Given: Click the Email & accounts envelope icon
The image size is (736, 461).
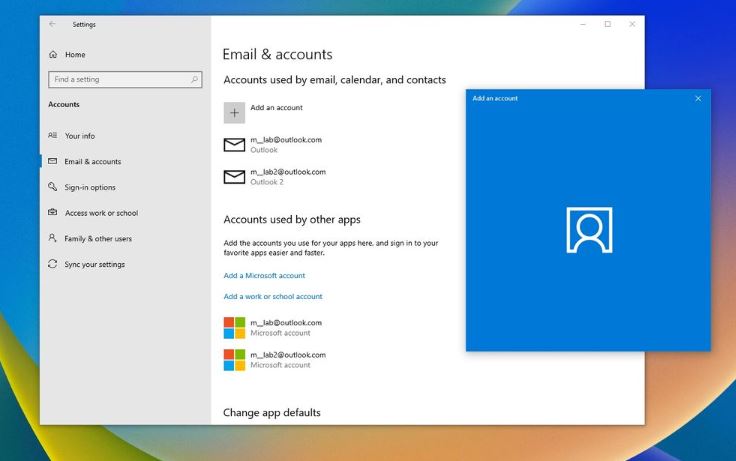Looking at the screenshot, I should [53, 161].
